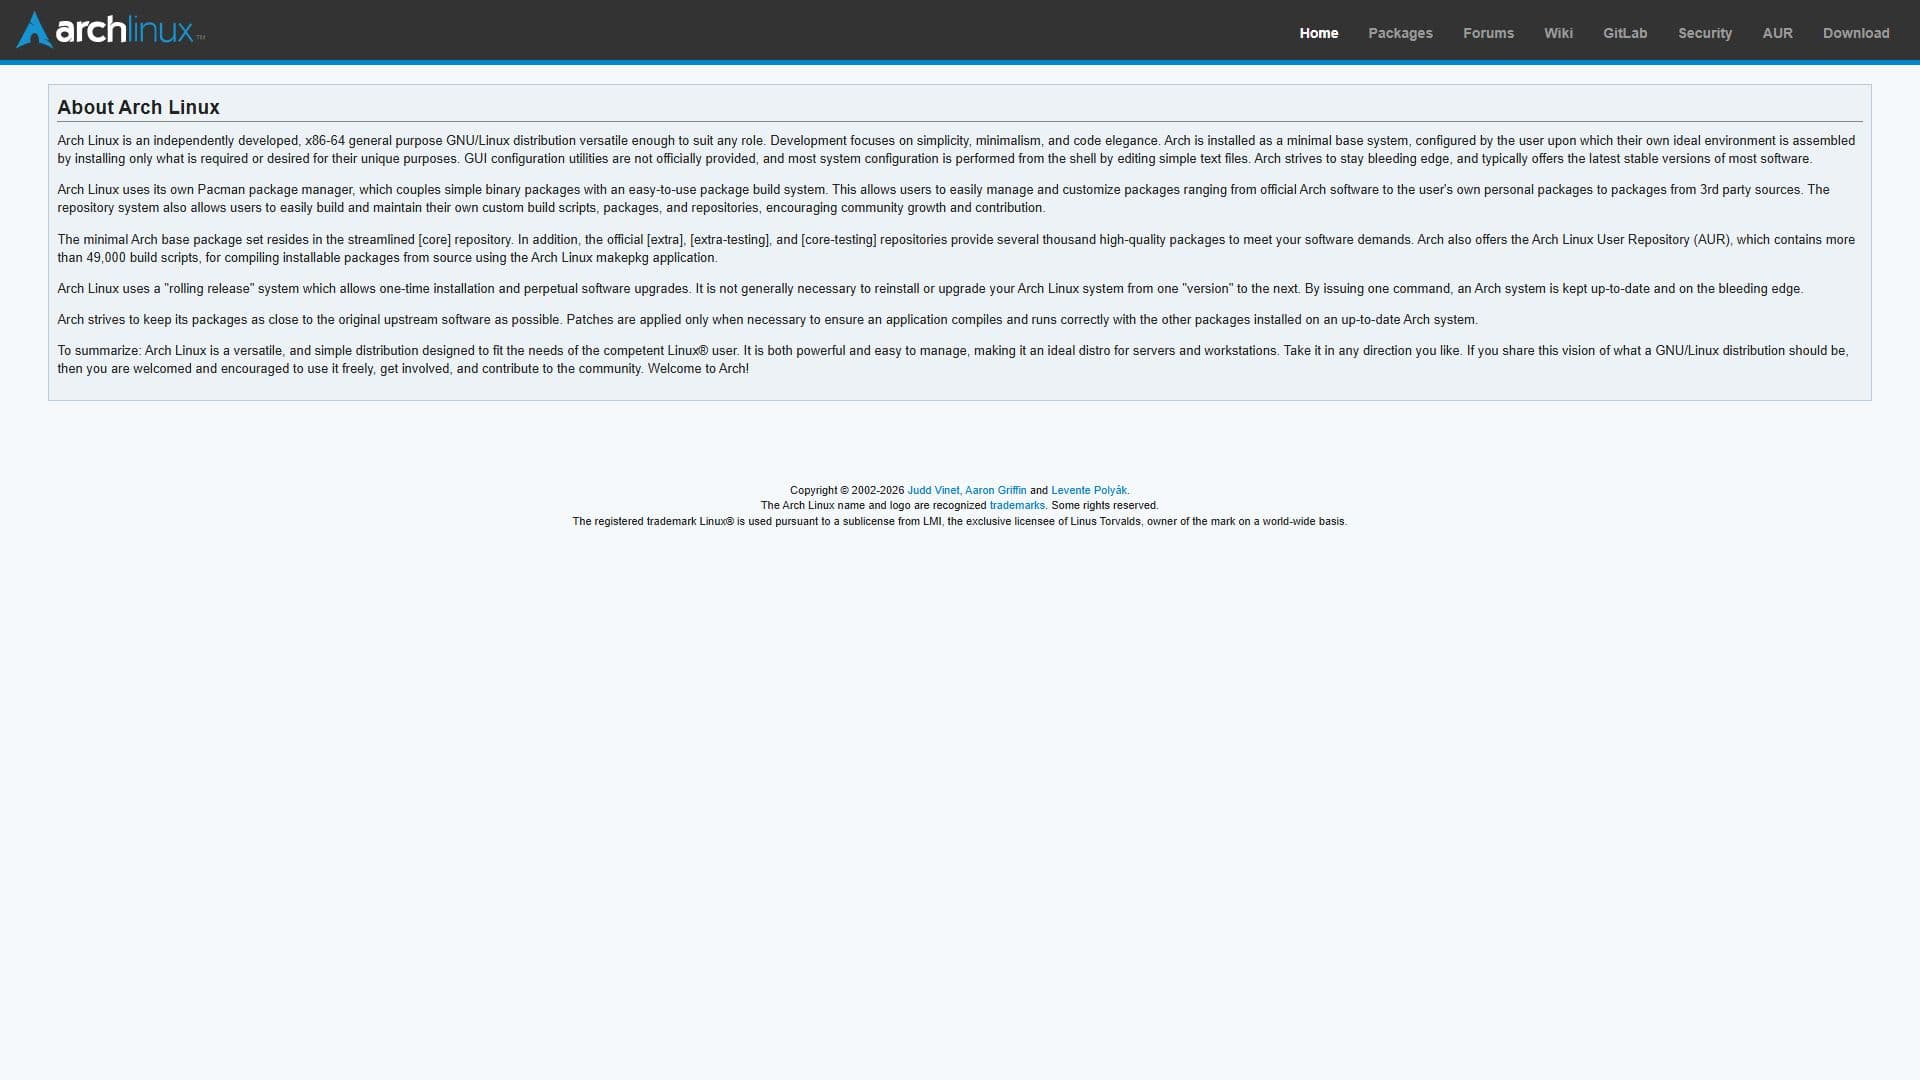Go to the Packages page
Screen dimensions: 1920x1080
pos(1400,33)
